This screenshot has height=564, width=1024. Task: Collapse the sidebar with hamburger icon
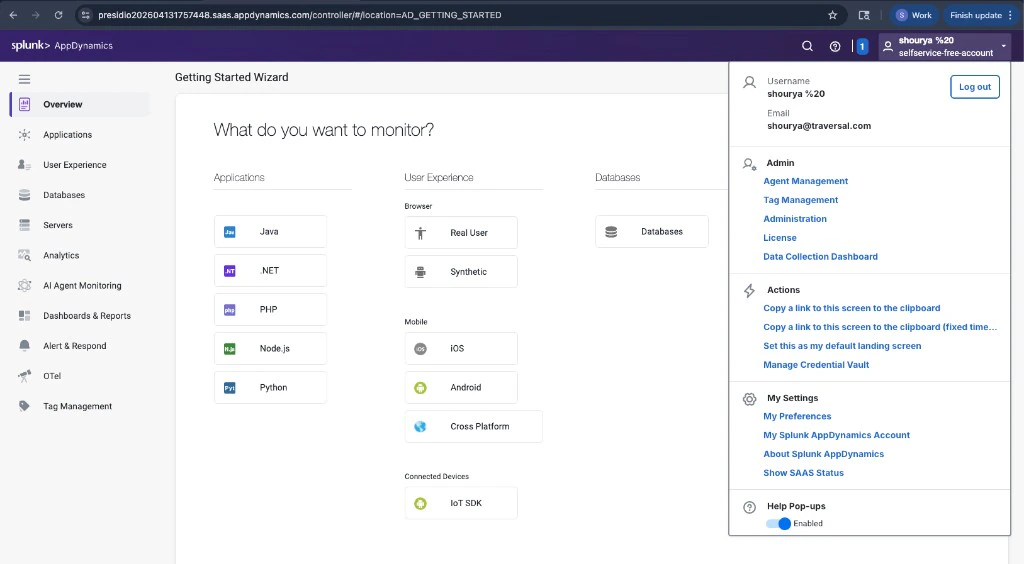tap(24, 80)
